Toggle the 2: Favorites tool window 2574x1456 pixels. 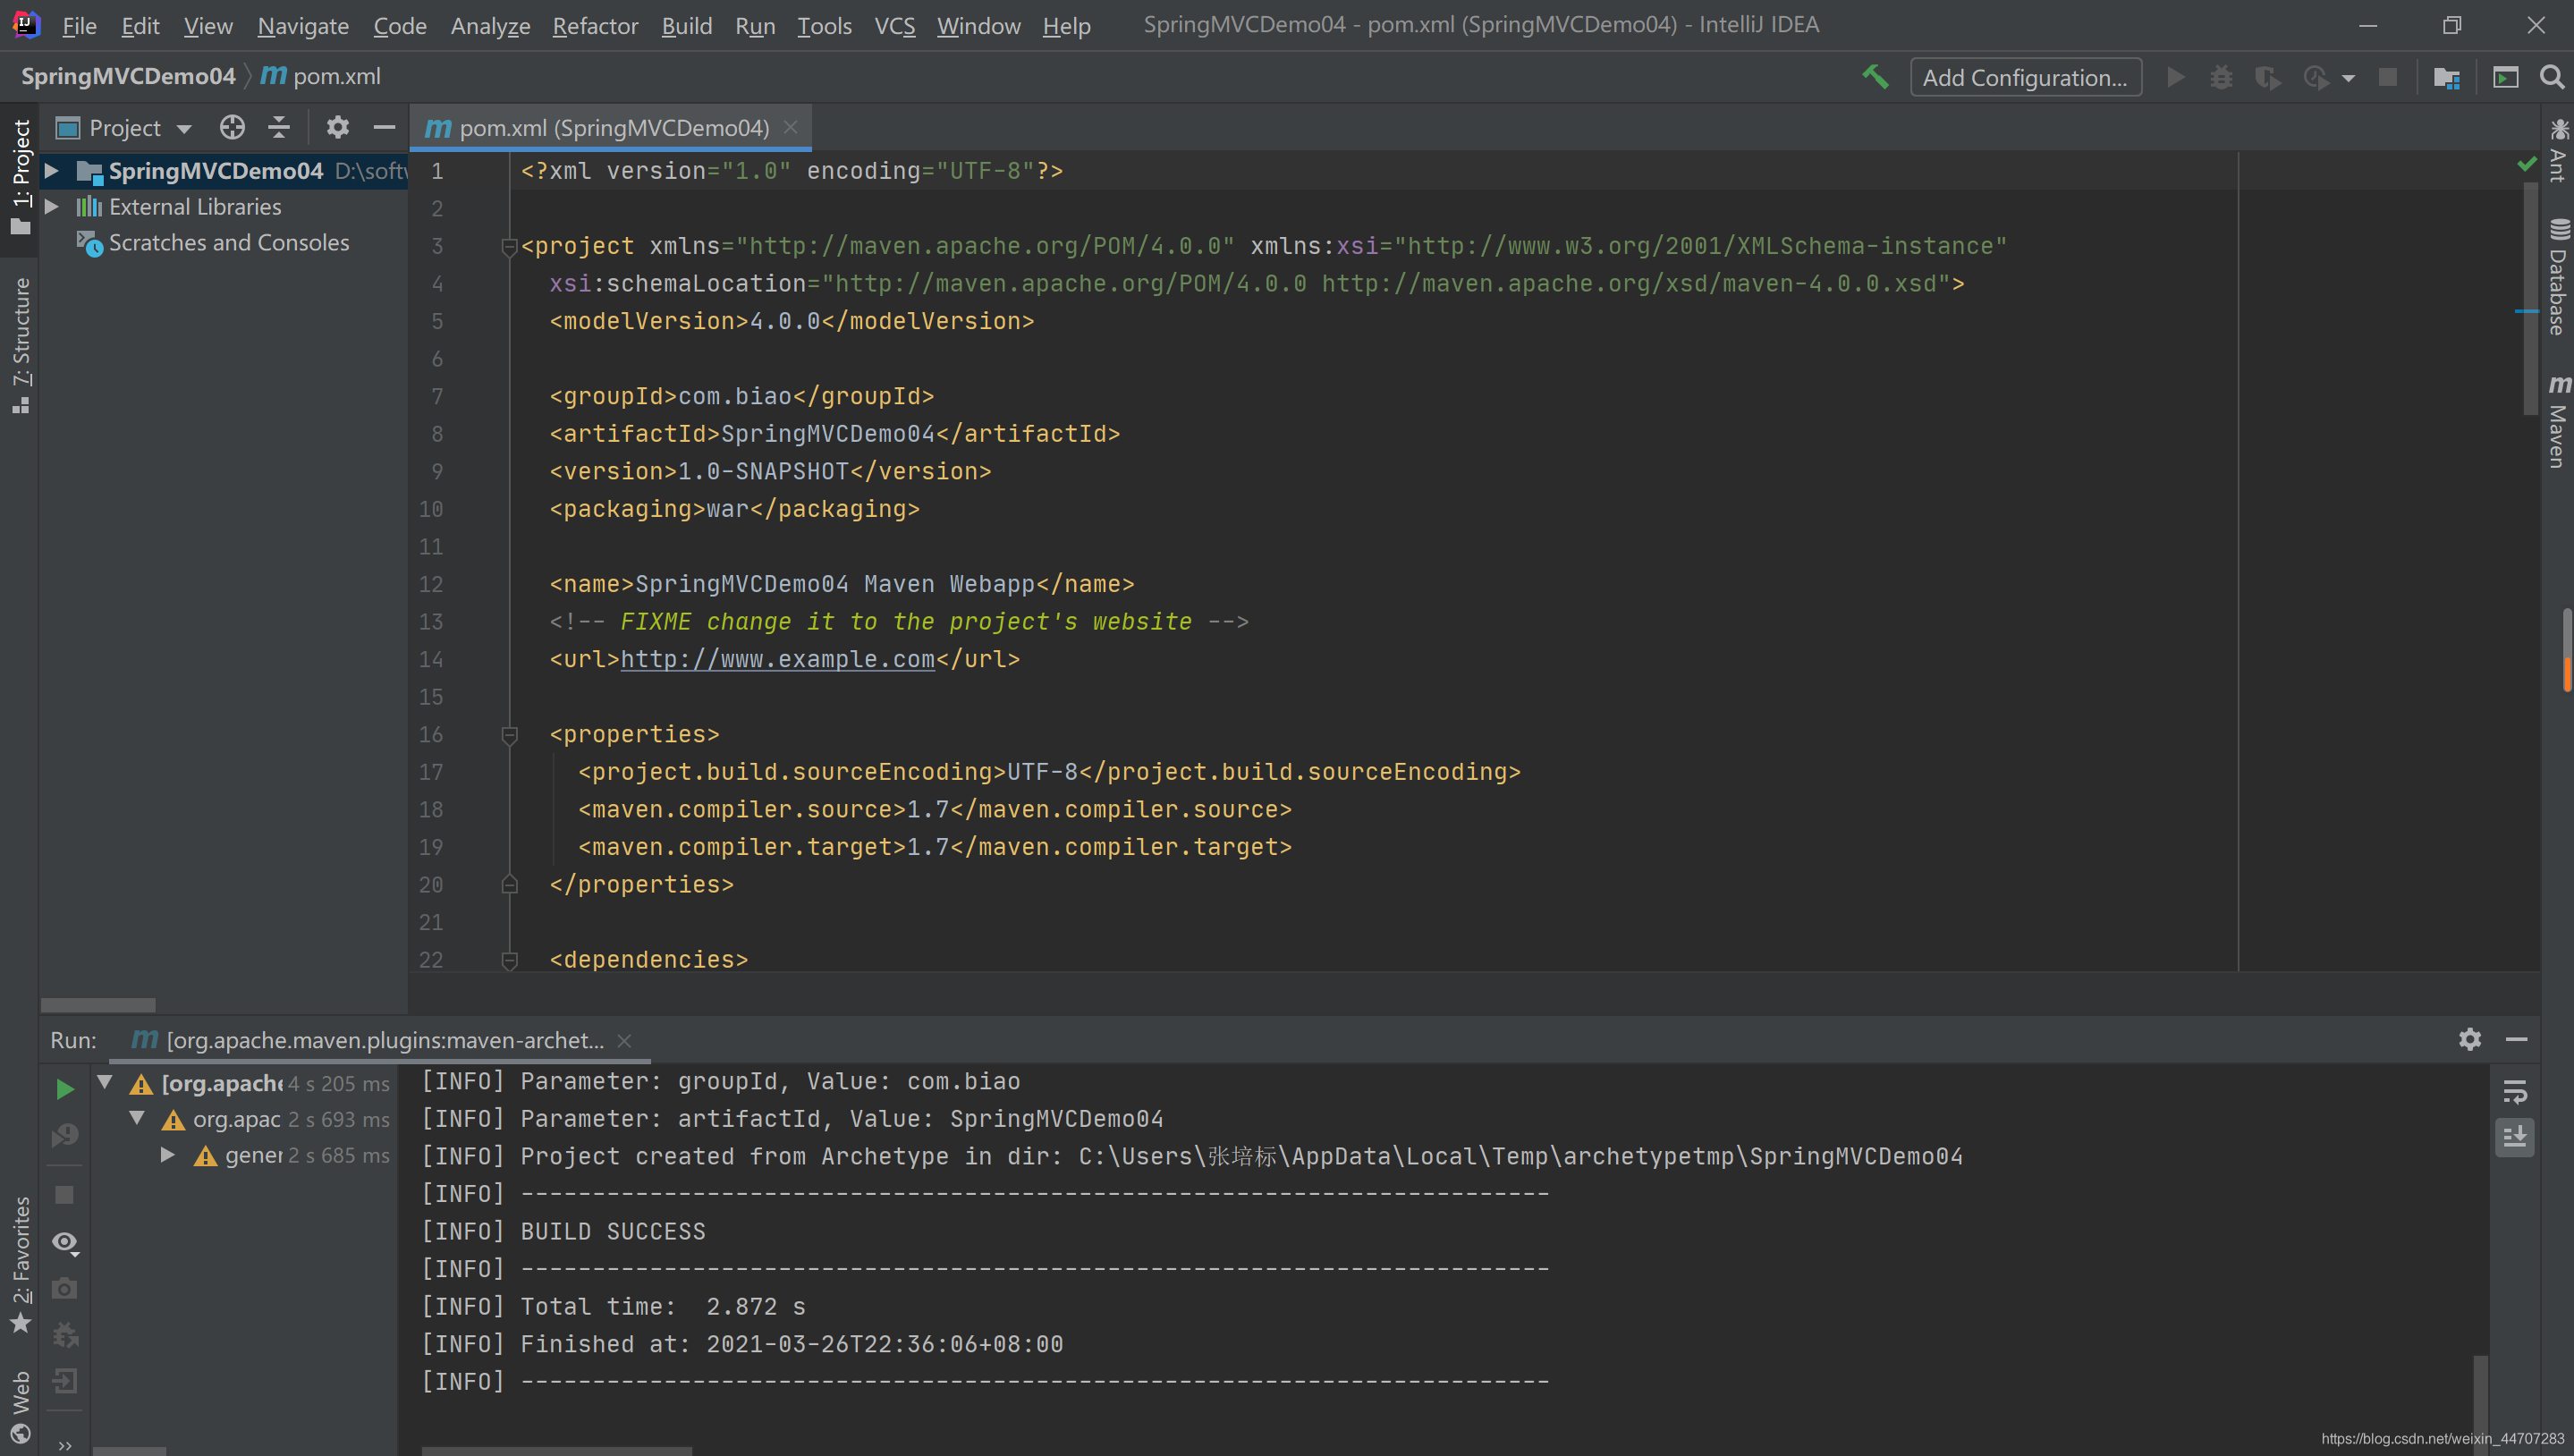[x=20, y=1265]
